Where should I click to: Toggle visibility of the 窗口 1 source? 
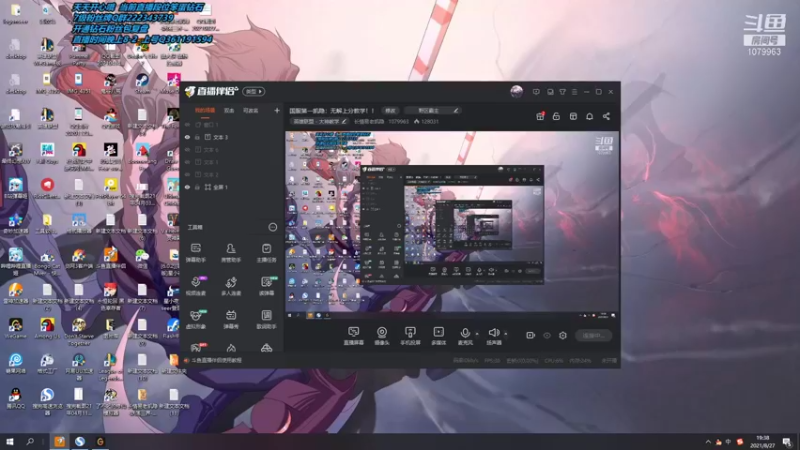(187, 124)
